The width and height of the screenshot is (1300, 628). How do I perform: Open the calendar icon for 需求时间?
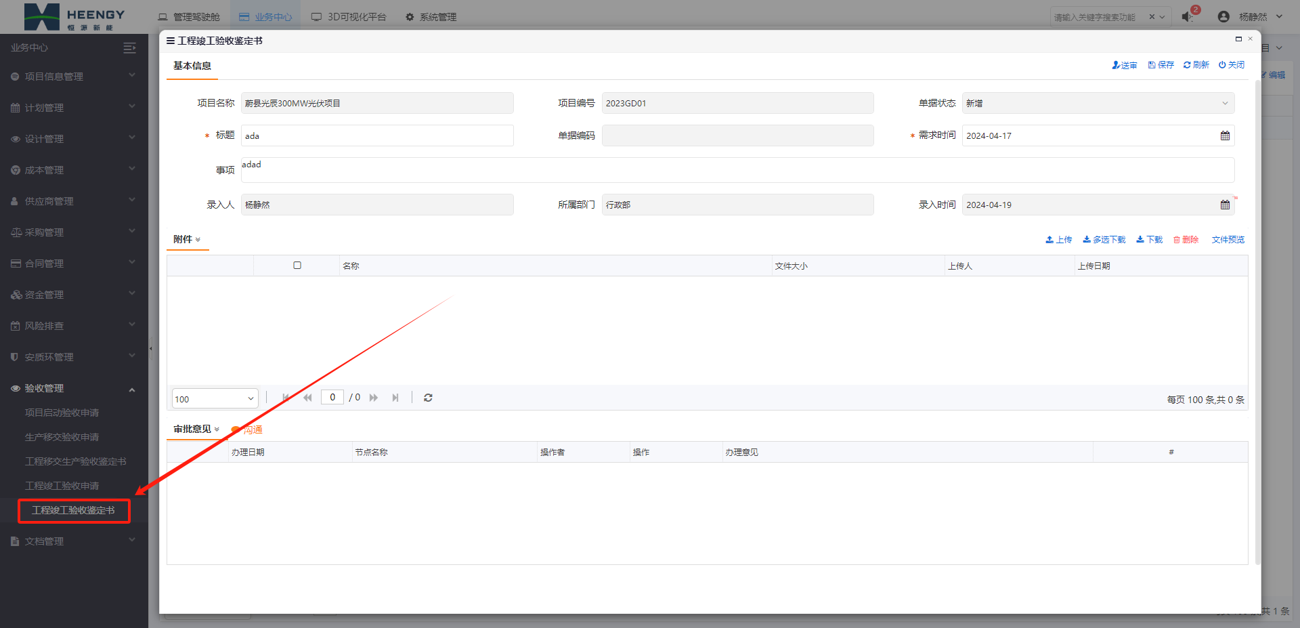(x=1225, y=136)
